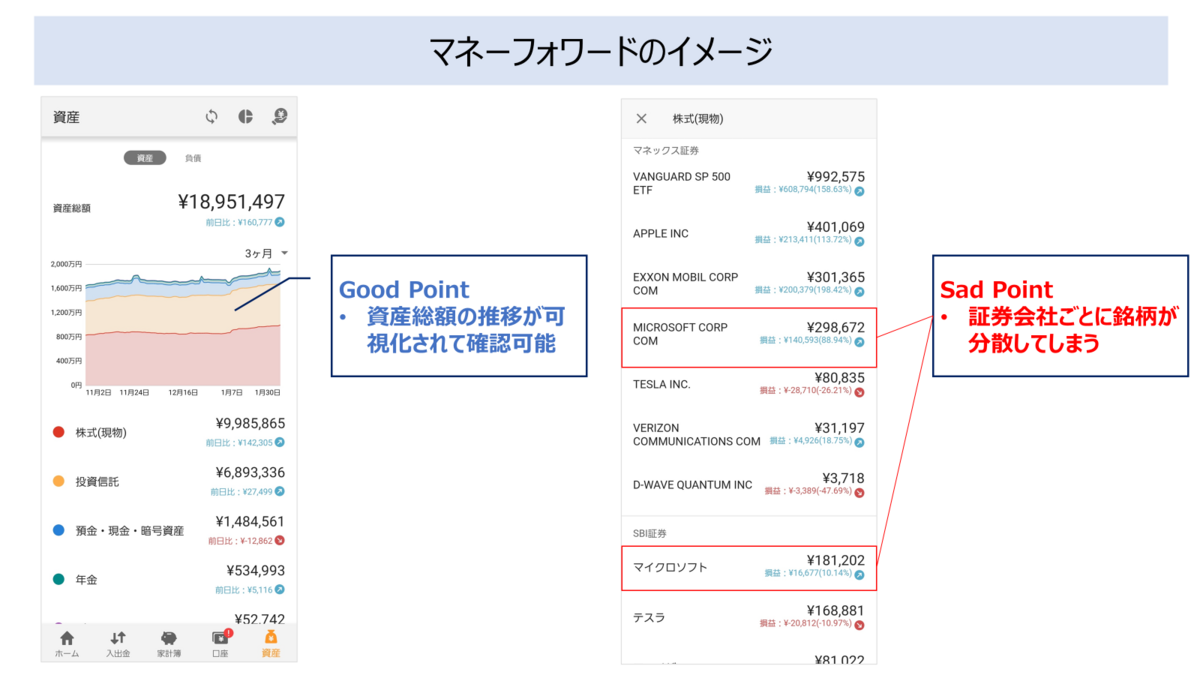The image size is (1200, 675).
Task: Click the ¥1,484,561 amount
Action: pos(250,522)
